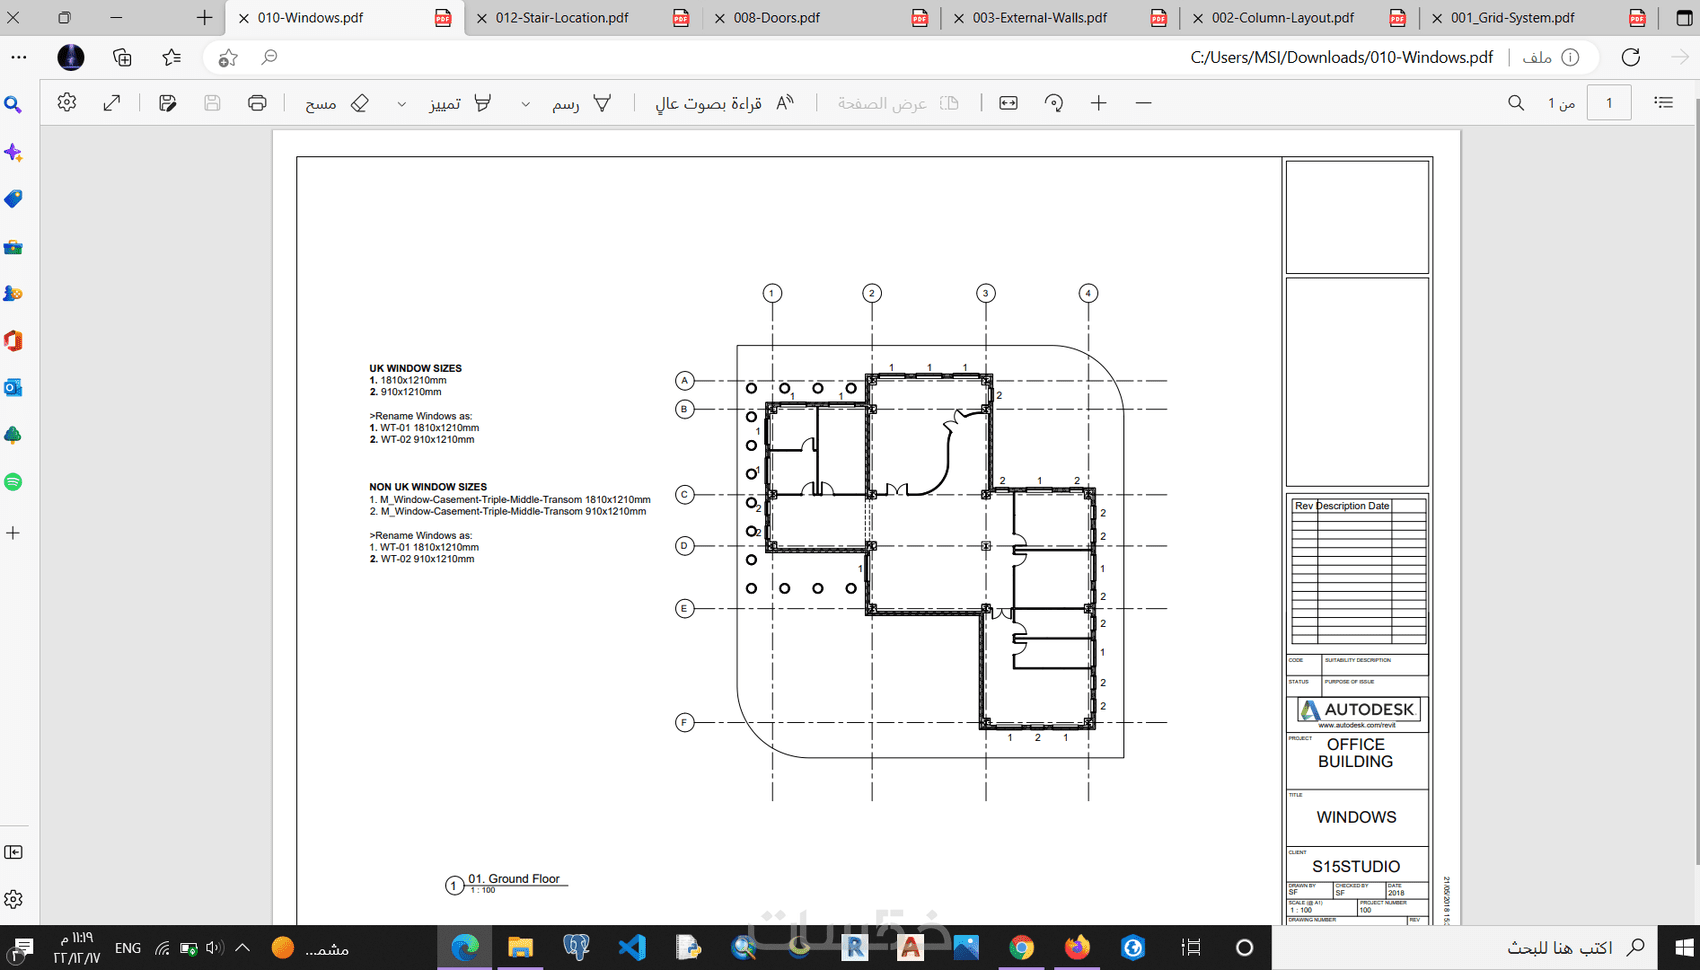Viewport: 1700px width, 970px height.
Task: Open Outlook in sidebar
Action: [13, 387]
